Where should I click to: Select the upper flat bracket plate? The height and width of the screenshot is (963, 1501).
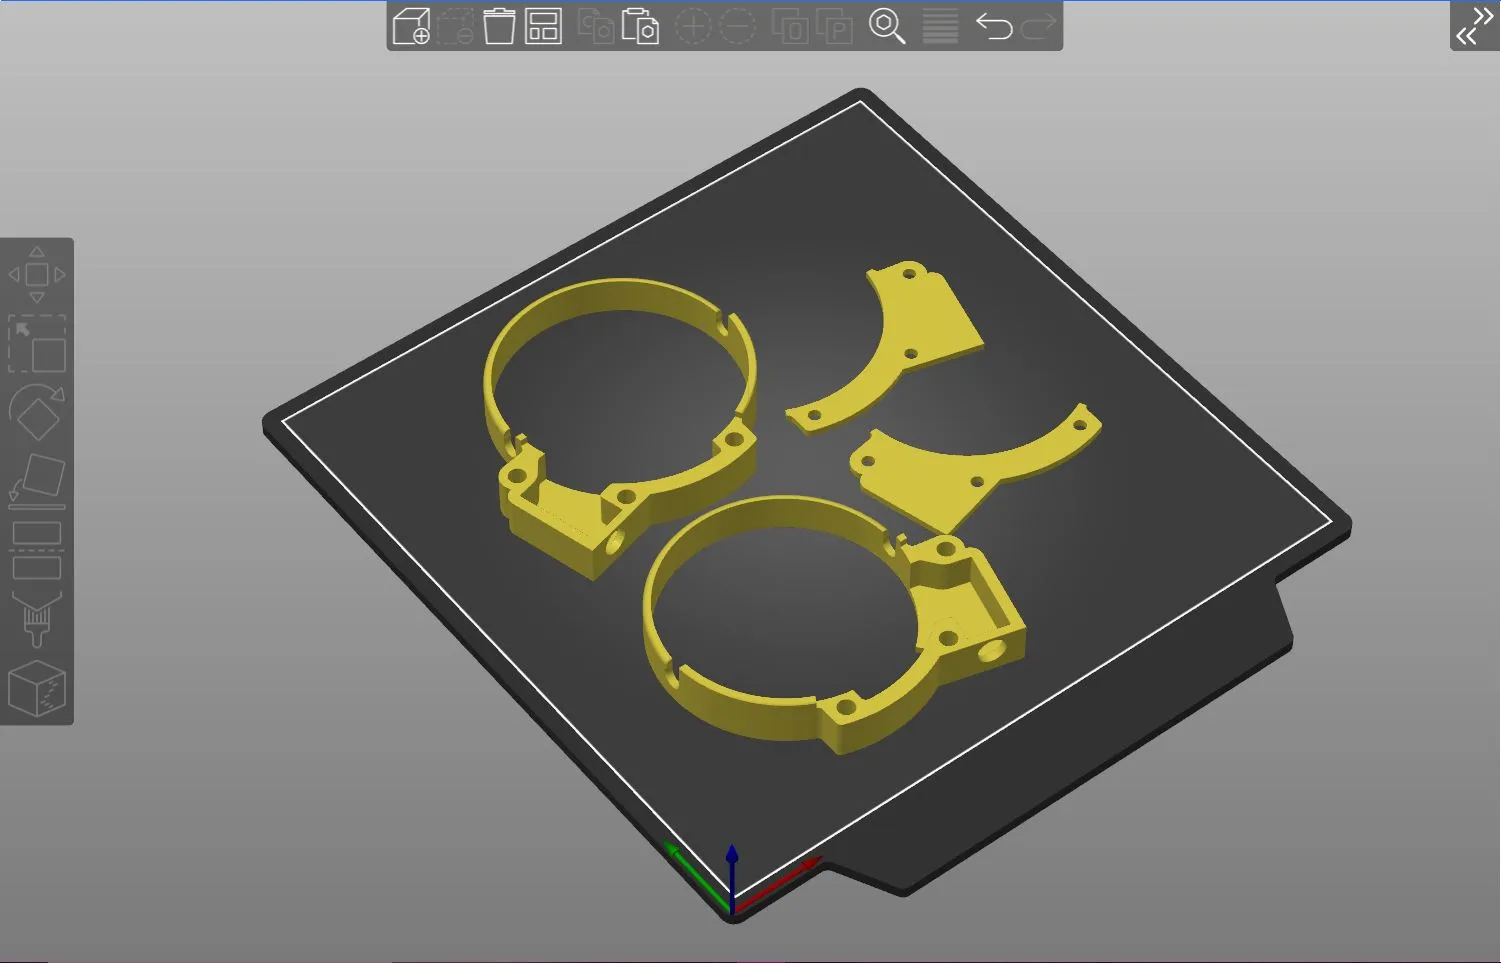pos(890,345)
